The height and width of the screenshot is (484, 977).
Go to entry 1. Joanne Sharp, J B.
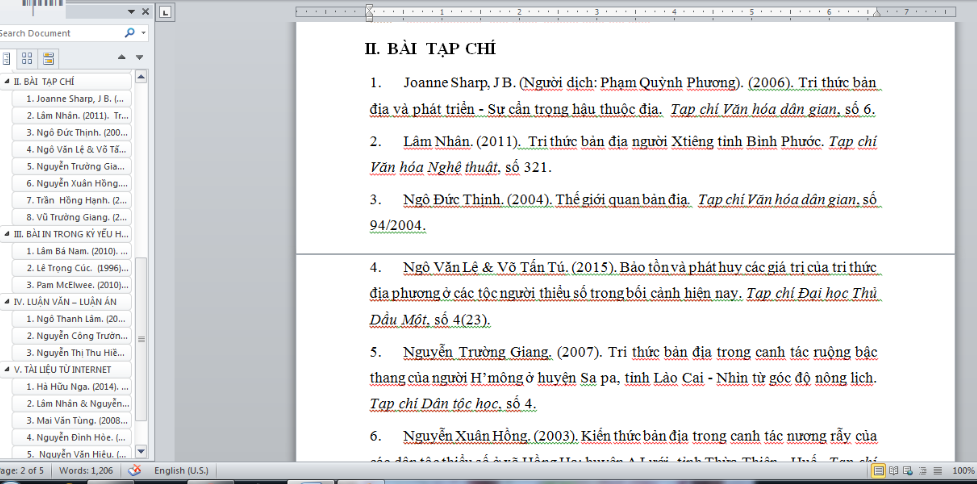click(72, 98)
